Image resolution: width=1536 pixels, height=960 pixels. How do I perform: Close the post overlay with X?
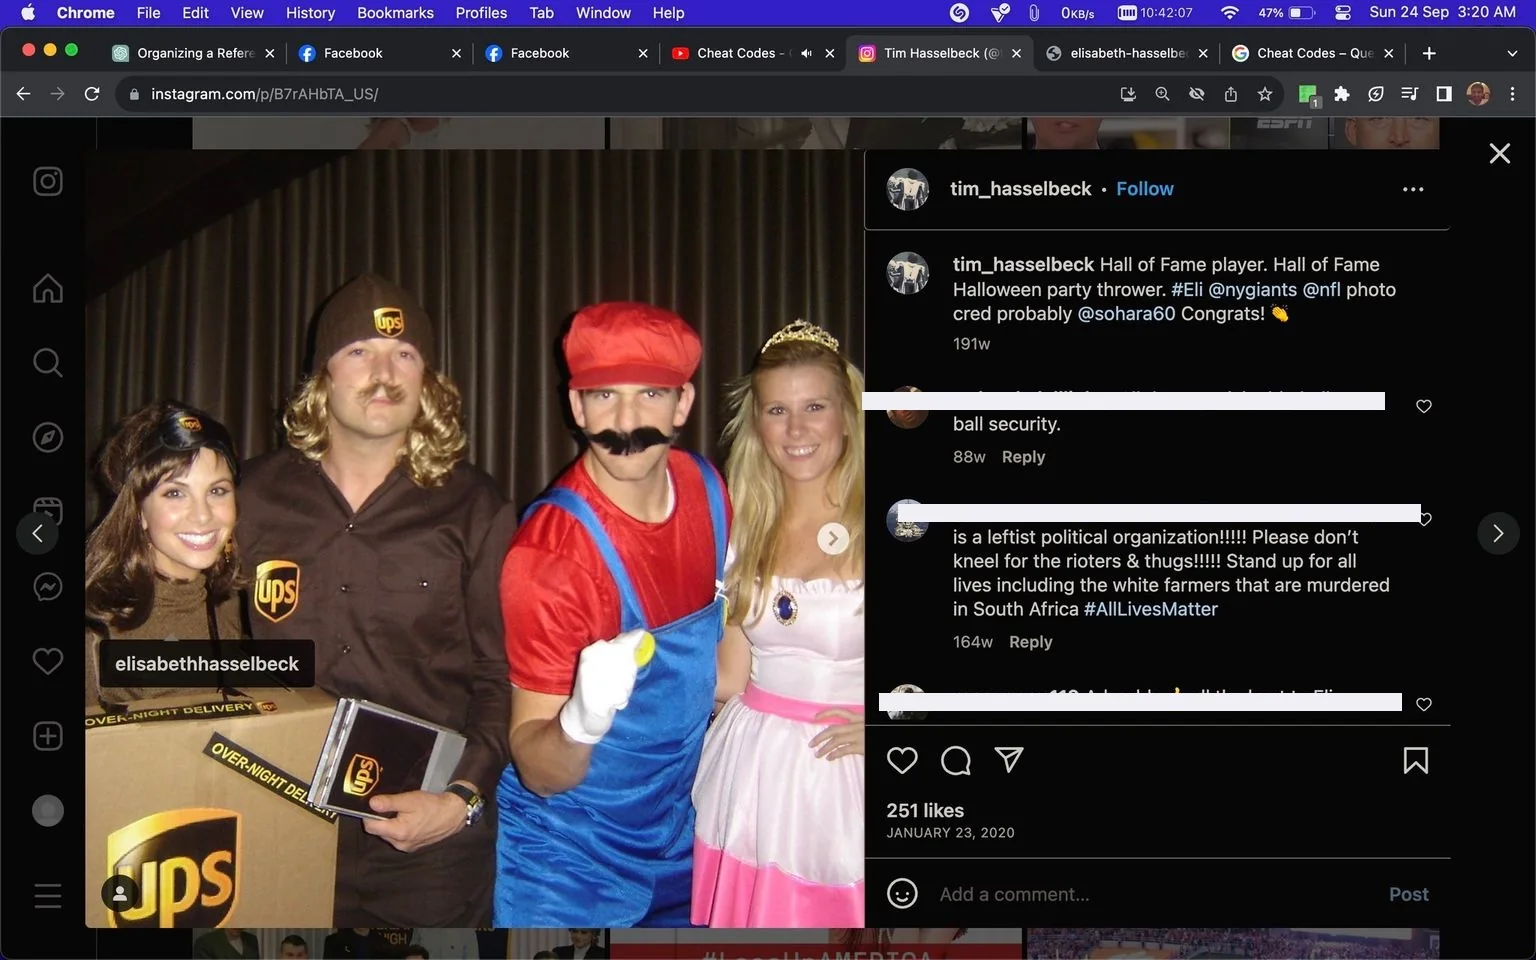[x=1499, y=153]
